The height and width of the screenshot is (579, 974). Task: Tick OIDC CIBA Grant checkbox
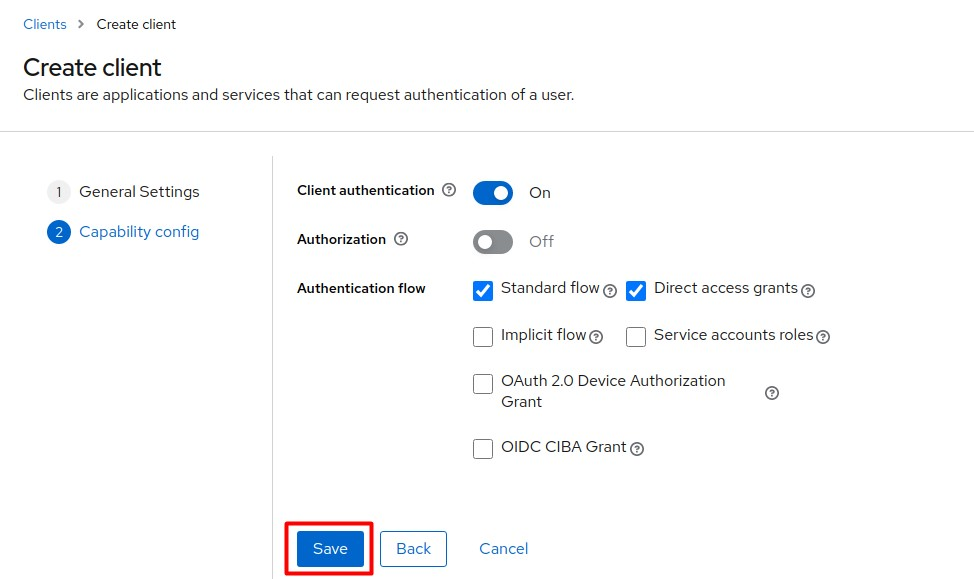point(483,449)
